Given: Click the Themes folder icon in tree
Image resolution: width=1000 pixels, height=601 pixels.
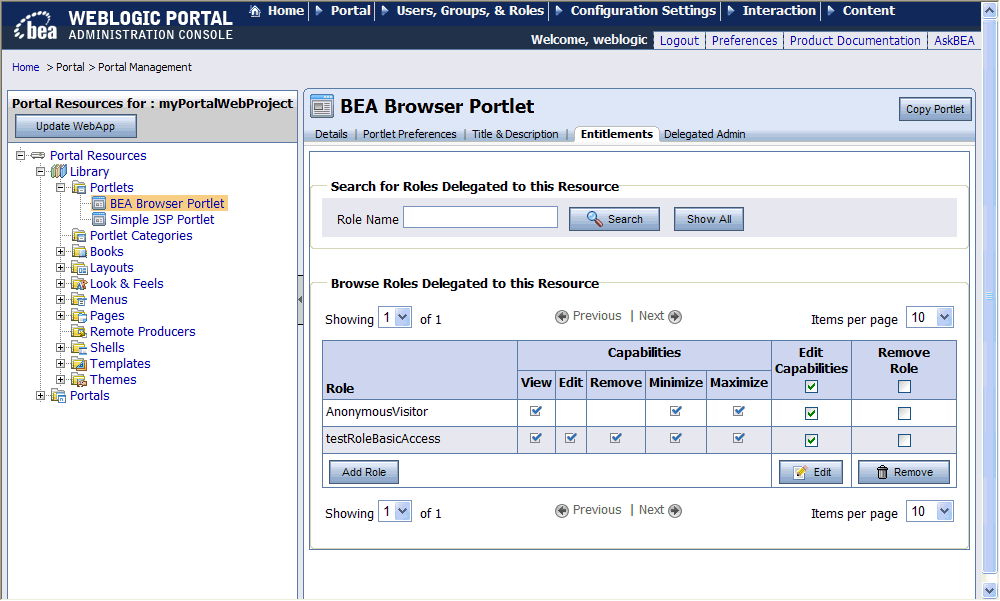Looking at the screenshot, I should point(79,380).
